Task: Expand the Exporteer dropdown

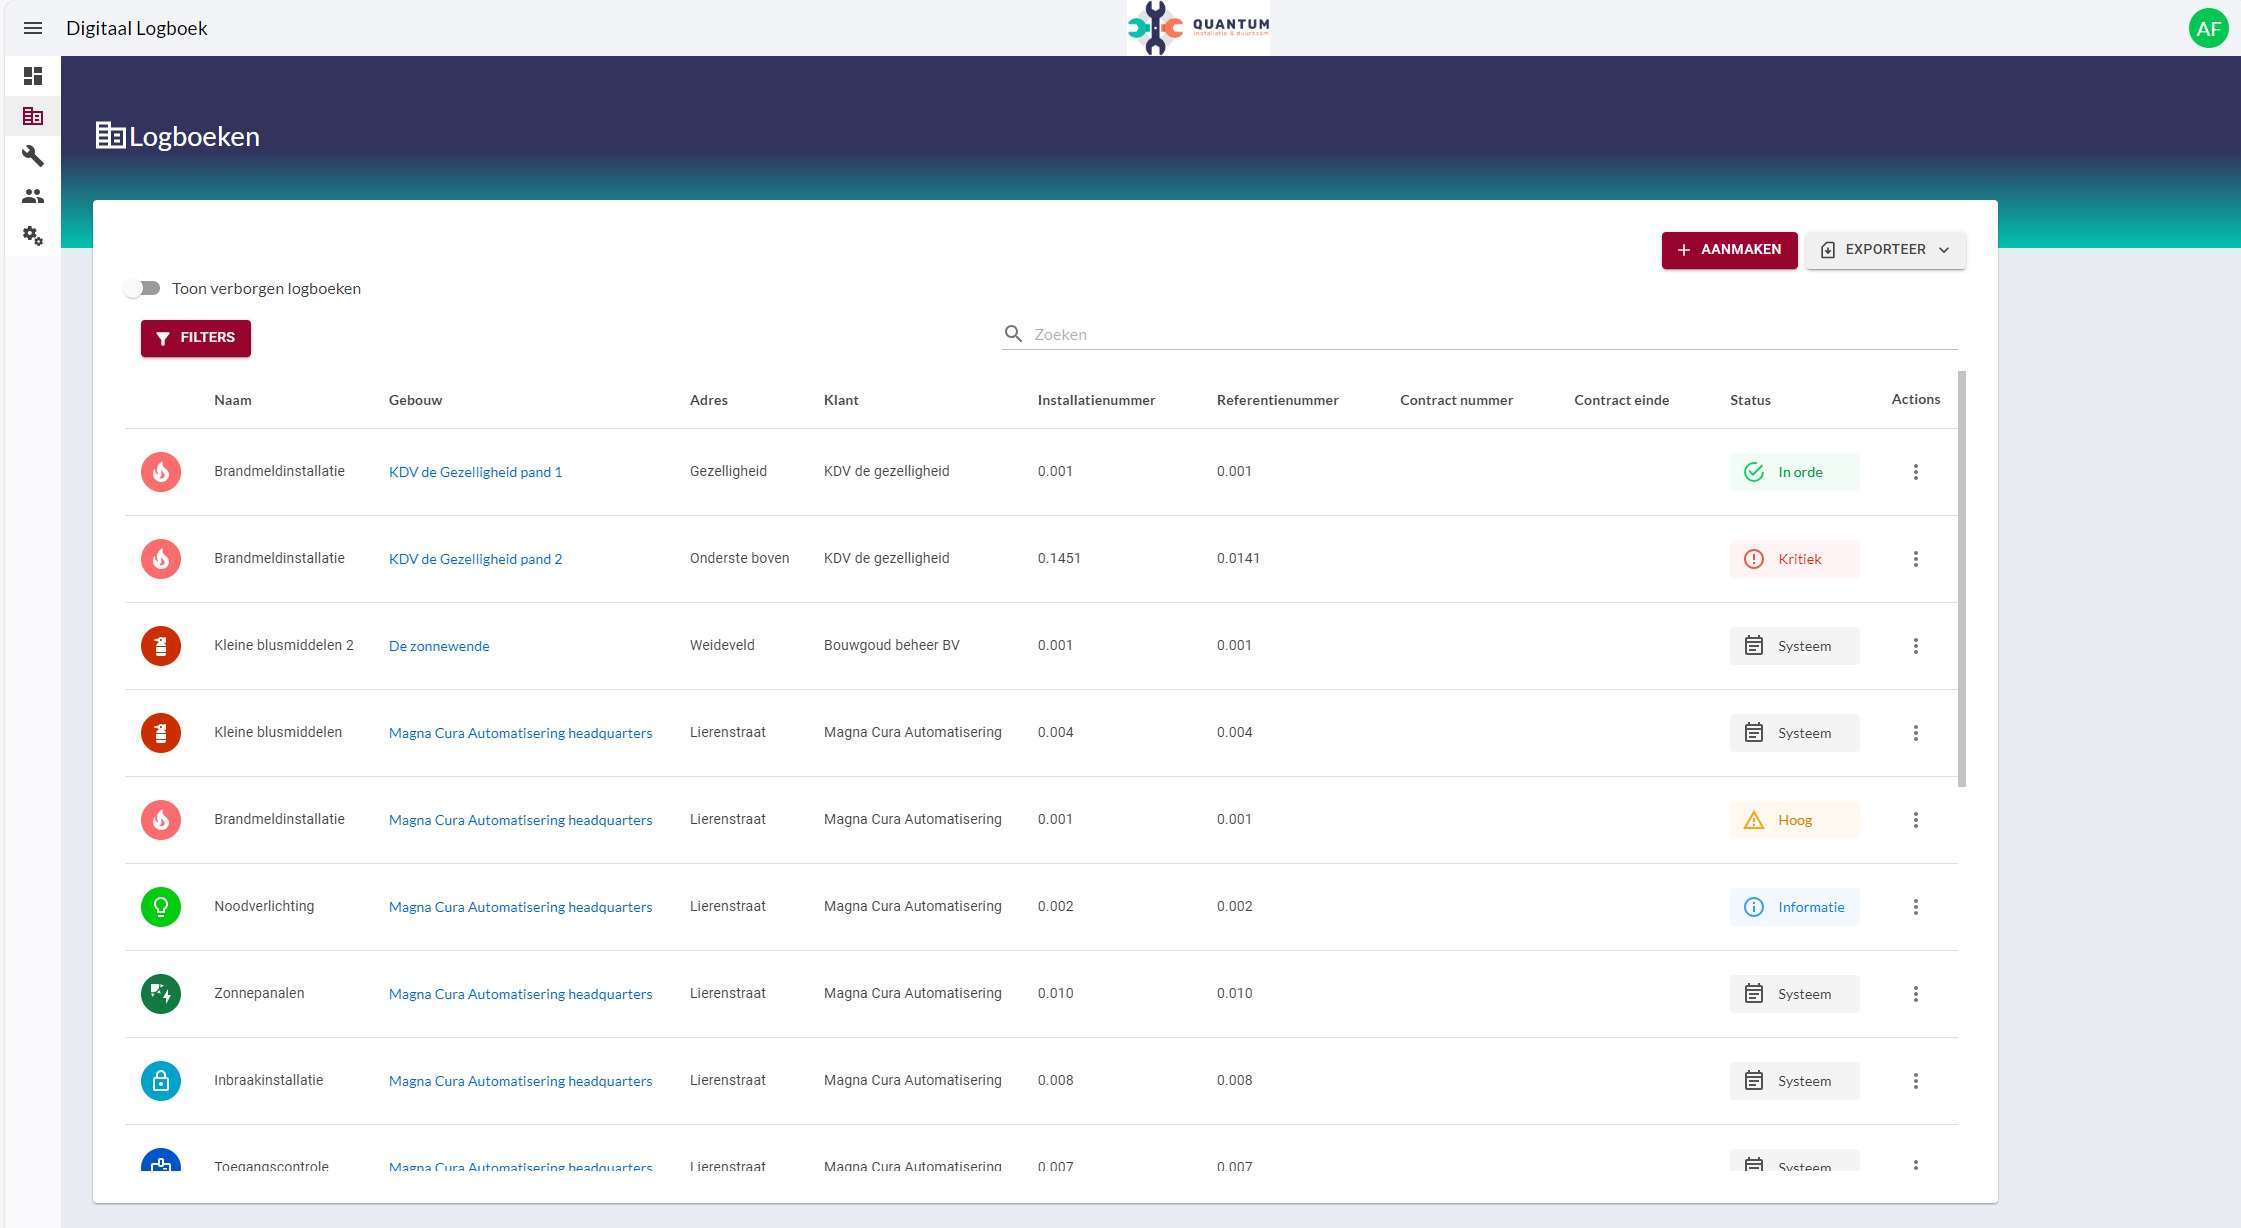Action: point(1885,250)
